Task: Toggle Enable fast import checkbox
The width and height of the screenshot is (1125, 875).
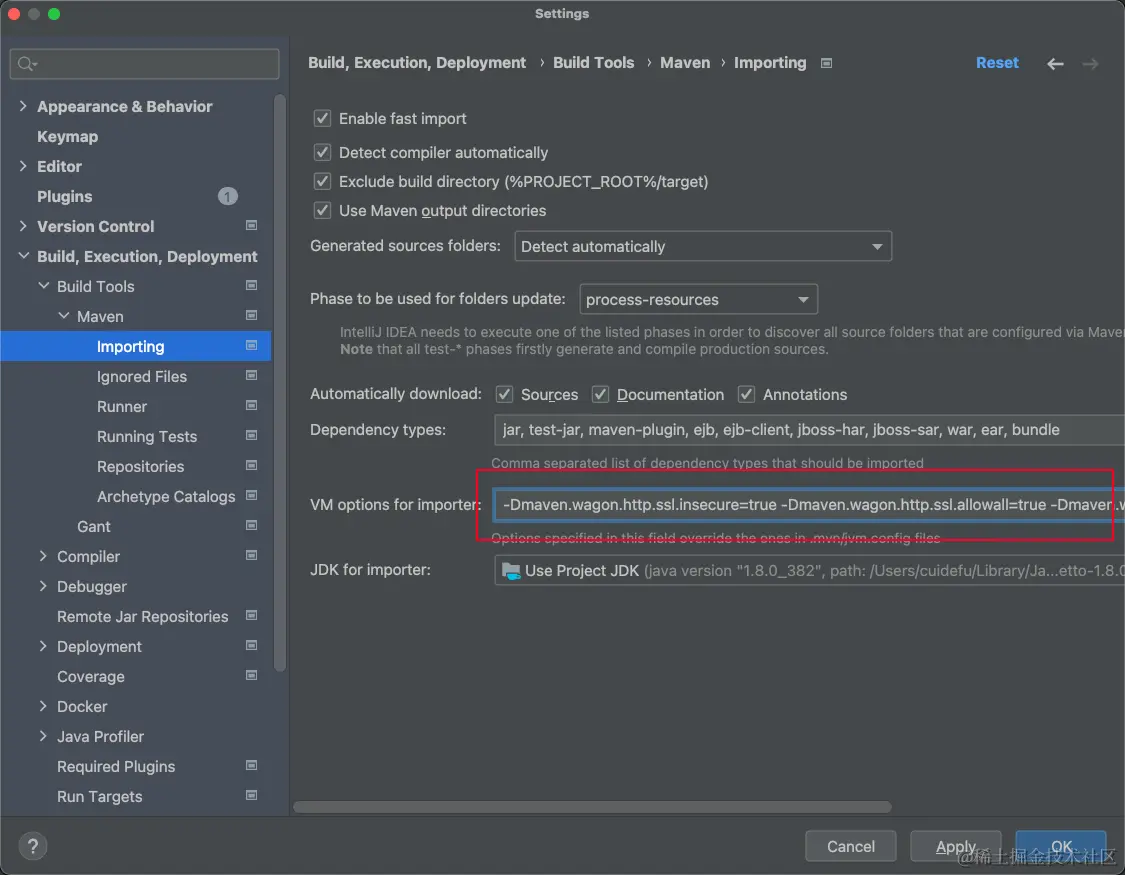Action: point(322,118)
